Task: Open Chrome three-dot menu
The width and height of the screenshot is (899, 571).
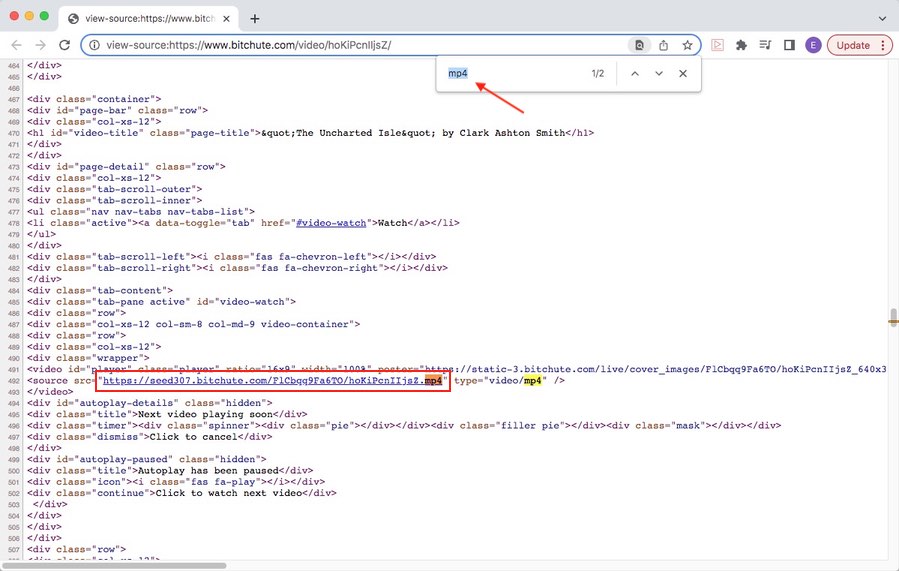Action: coord(883,45)
